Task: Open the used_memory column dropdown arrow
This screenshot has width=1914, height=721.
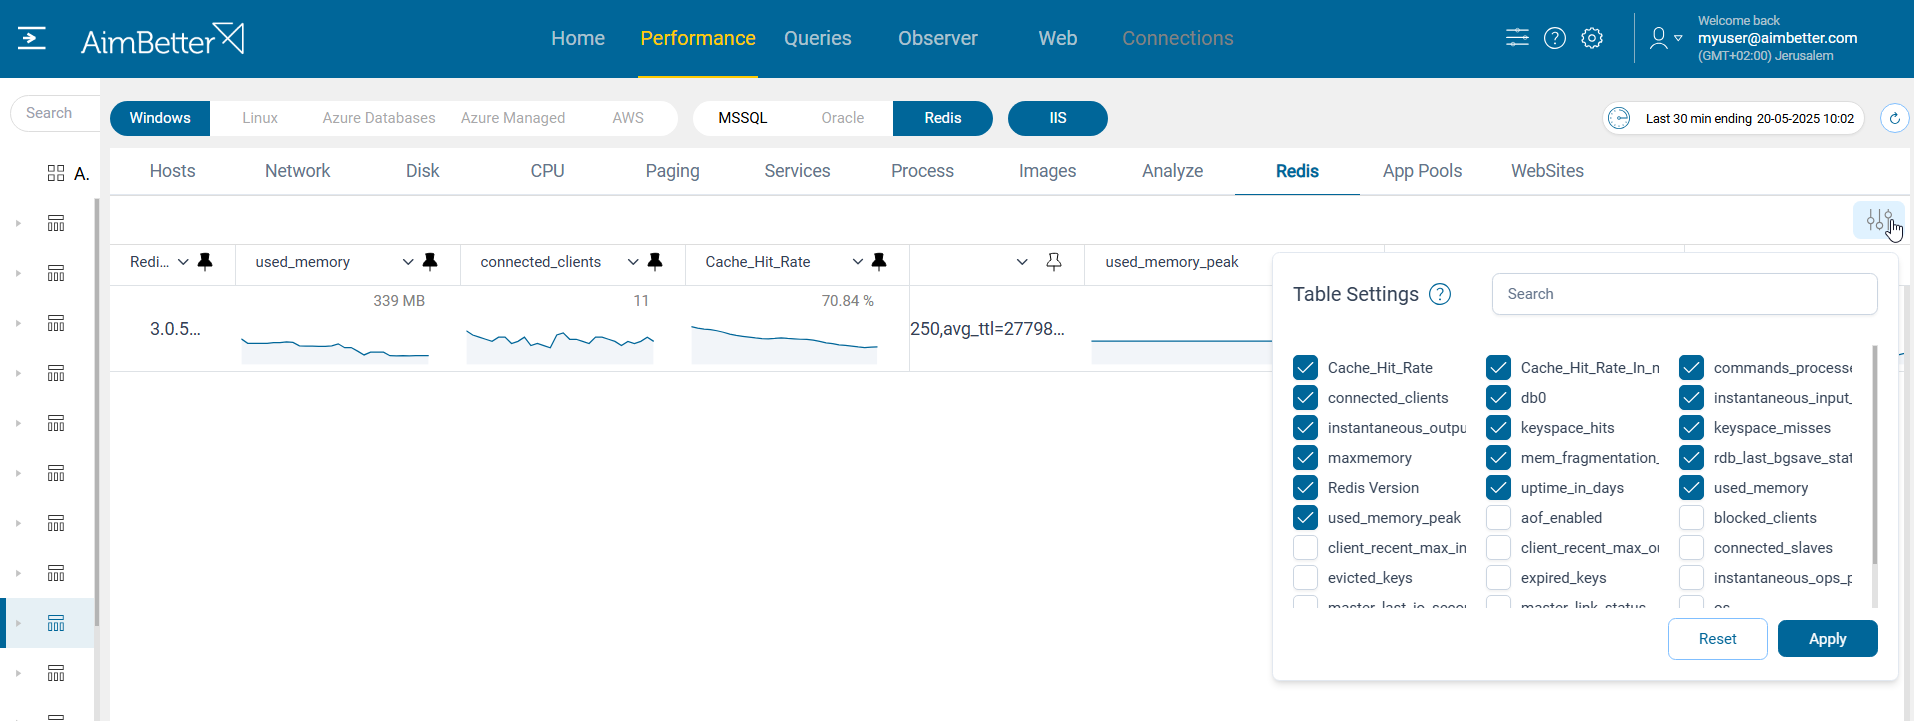Action: click(408, 262)
